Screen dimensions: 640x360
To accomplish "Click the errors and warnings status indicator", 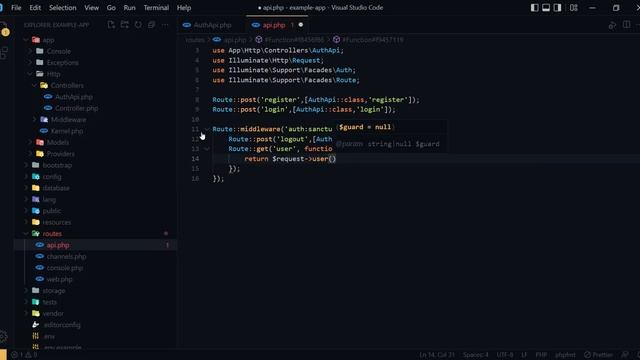I will point(24,355).
